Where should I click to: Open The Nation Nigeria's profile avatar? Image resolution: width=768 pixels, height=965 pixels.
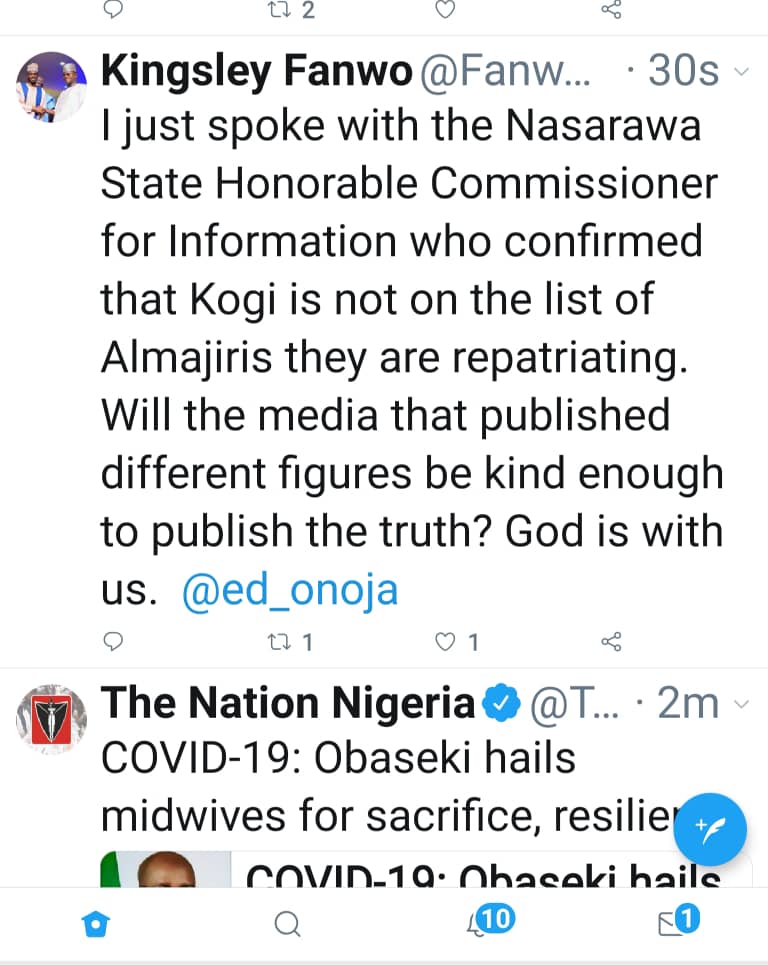pyautogui.click(x=51, y=719)
